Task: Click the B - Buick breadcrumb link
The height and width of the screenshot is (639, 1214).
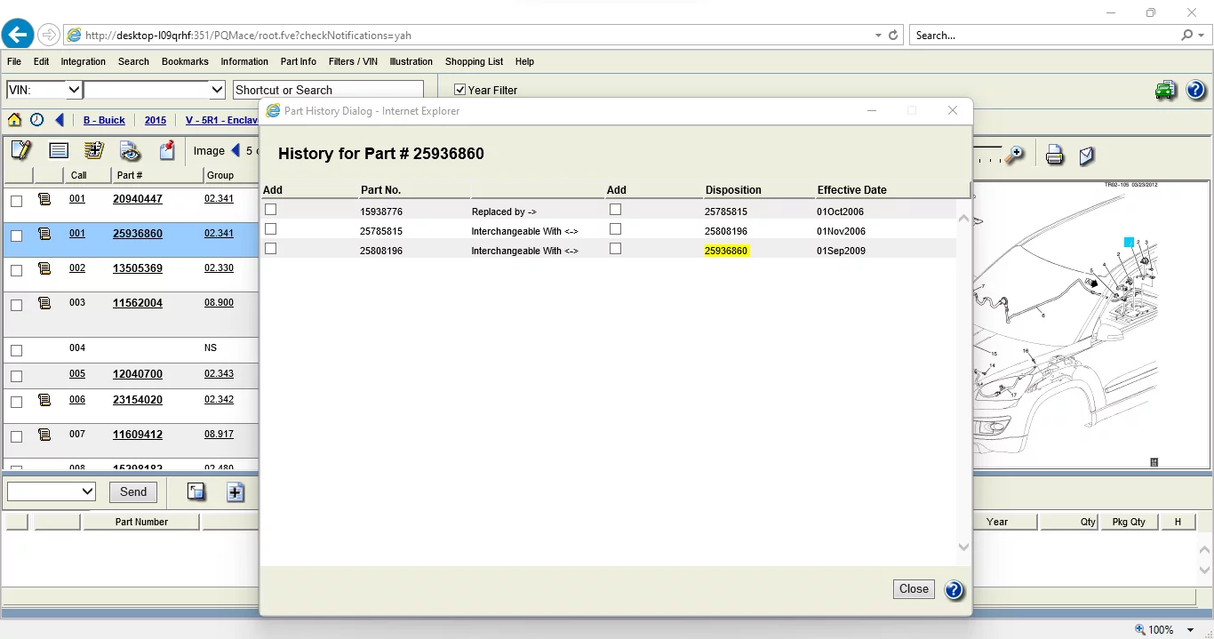Action: (104, 121)
